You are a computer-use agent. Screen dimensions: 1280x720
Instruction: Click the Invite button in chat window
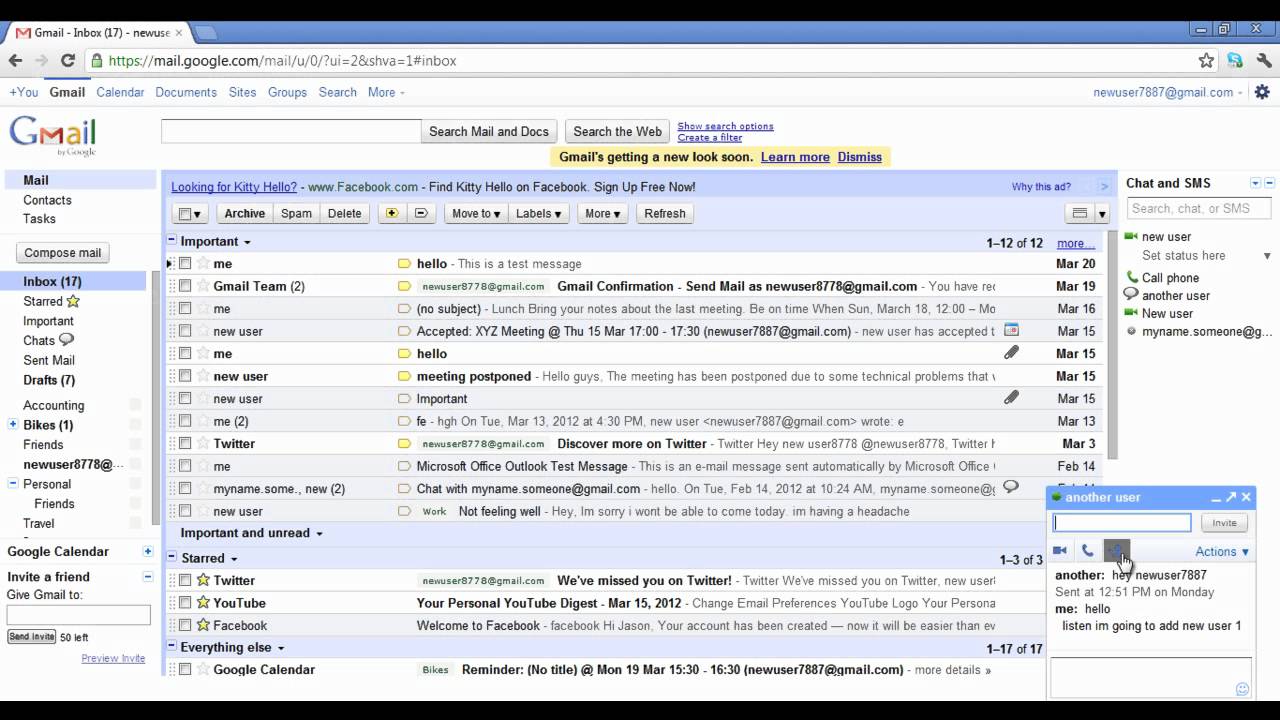coord(1224,523)
